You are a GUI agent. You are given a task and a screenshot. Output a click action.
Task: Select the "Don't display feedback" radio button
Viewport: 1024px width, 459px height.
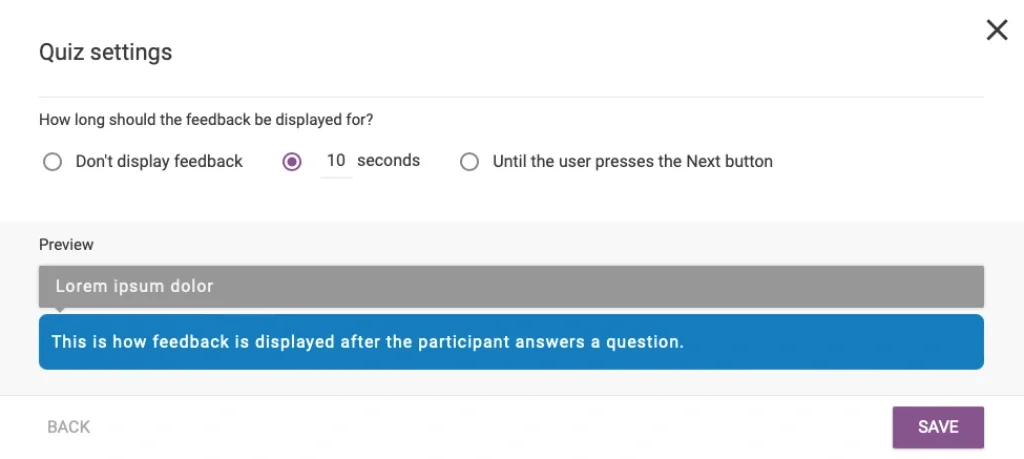(52, 162)
